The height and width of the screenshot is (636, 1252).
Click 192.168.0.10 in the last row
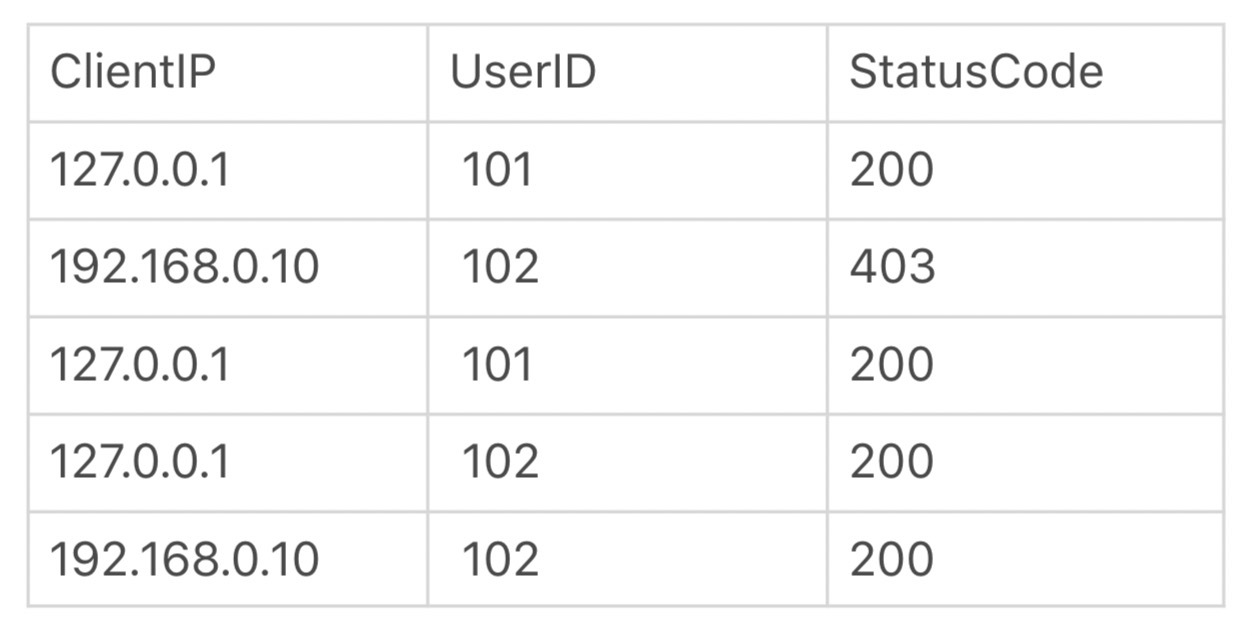[184, 559]
